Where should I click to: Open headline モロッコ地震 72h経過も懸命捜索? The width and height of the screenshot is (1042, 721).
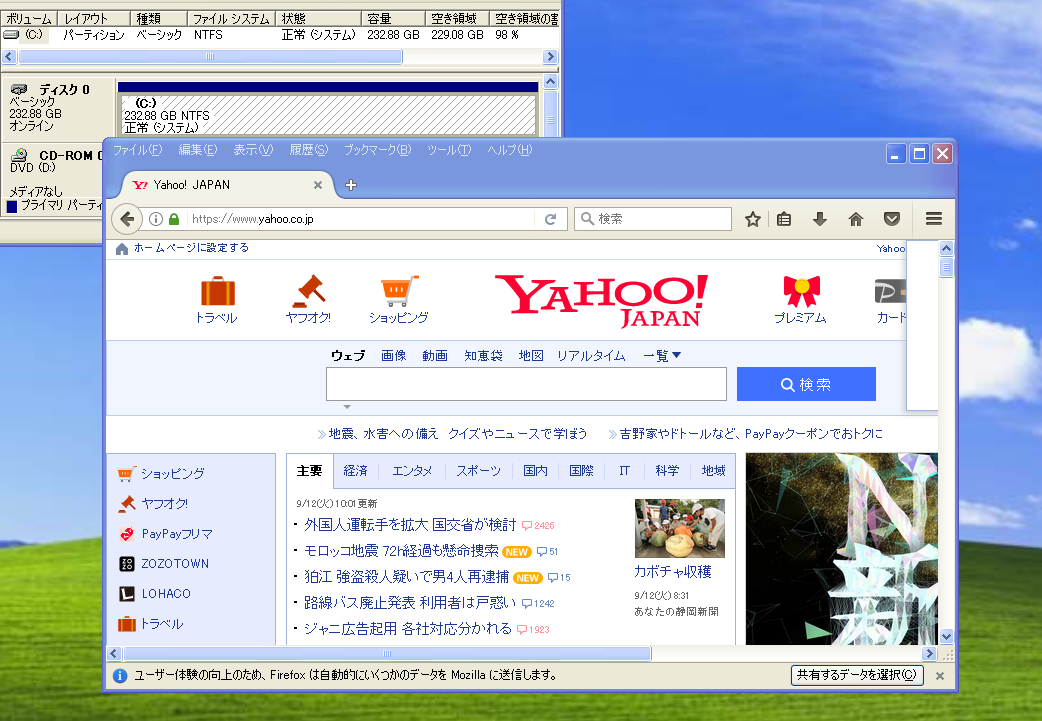coord(401,551)
